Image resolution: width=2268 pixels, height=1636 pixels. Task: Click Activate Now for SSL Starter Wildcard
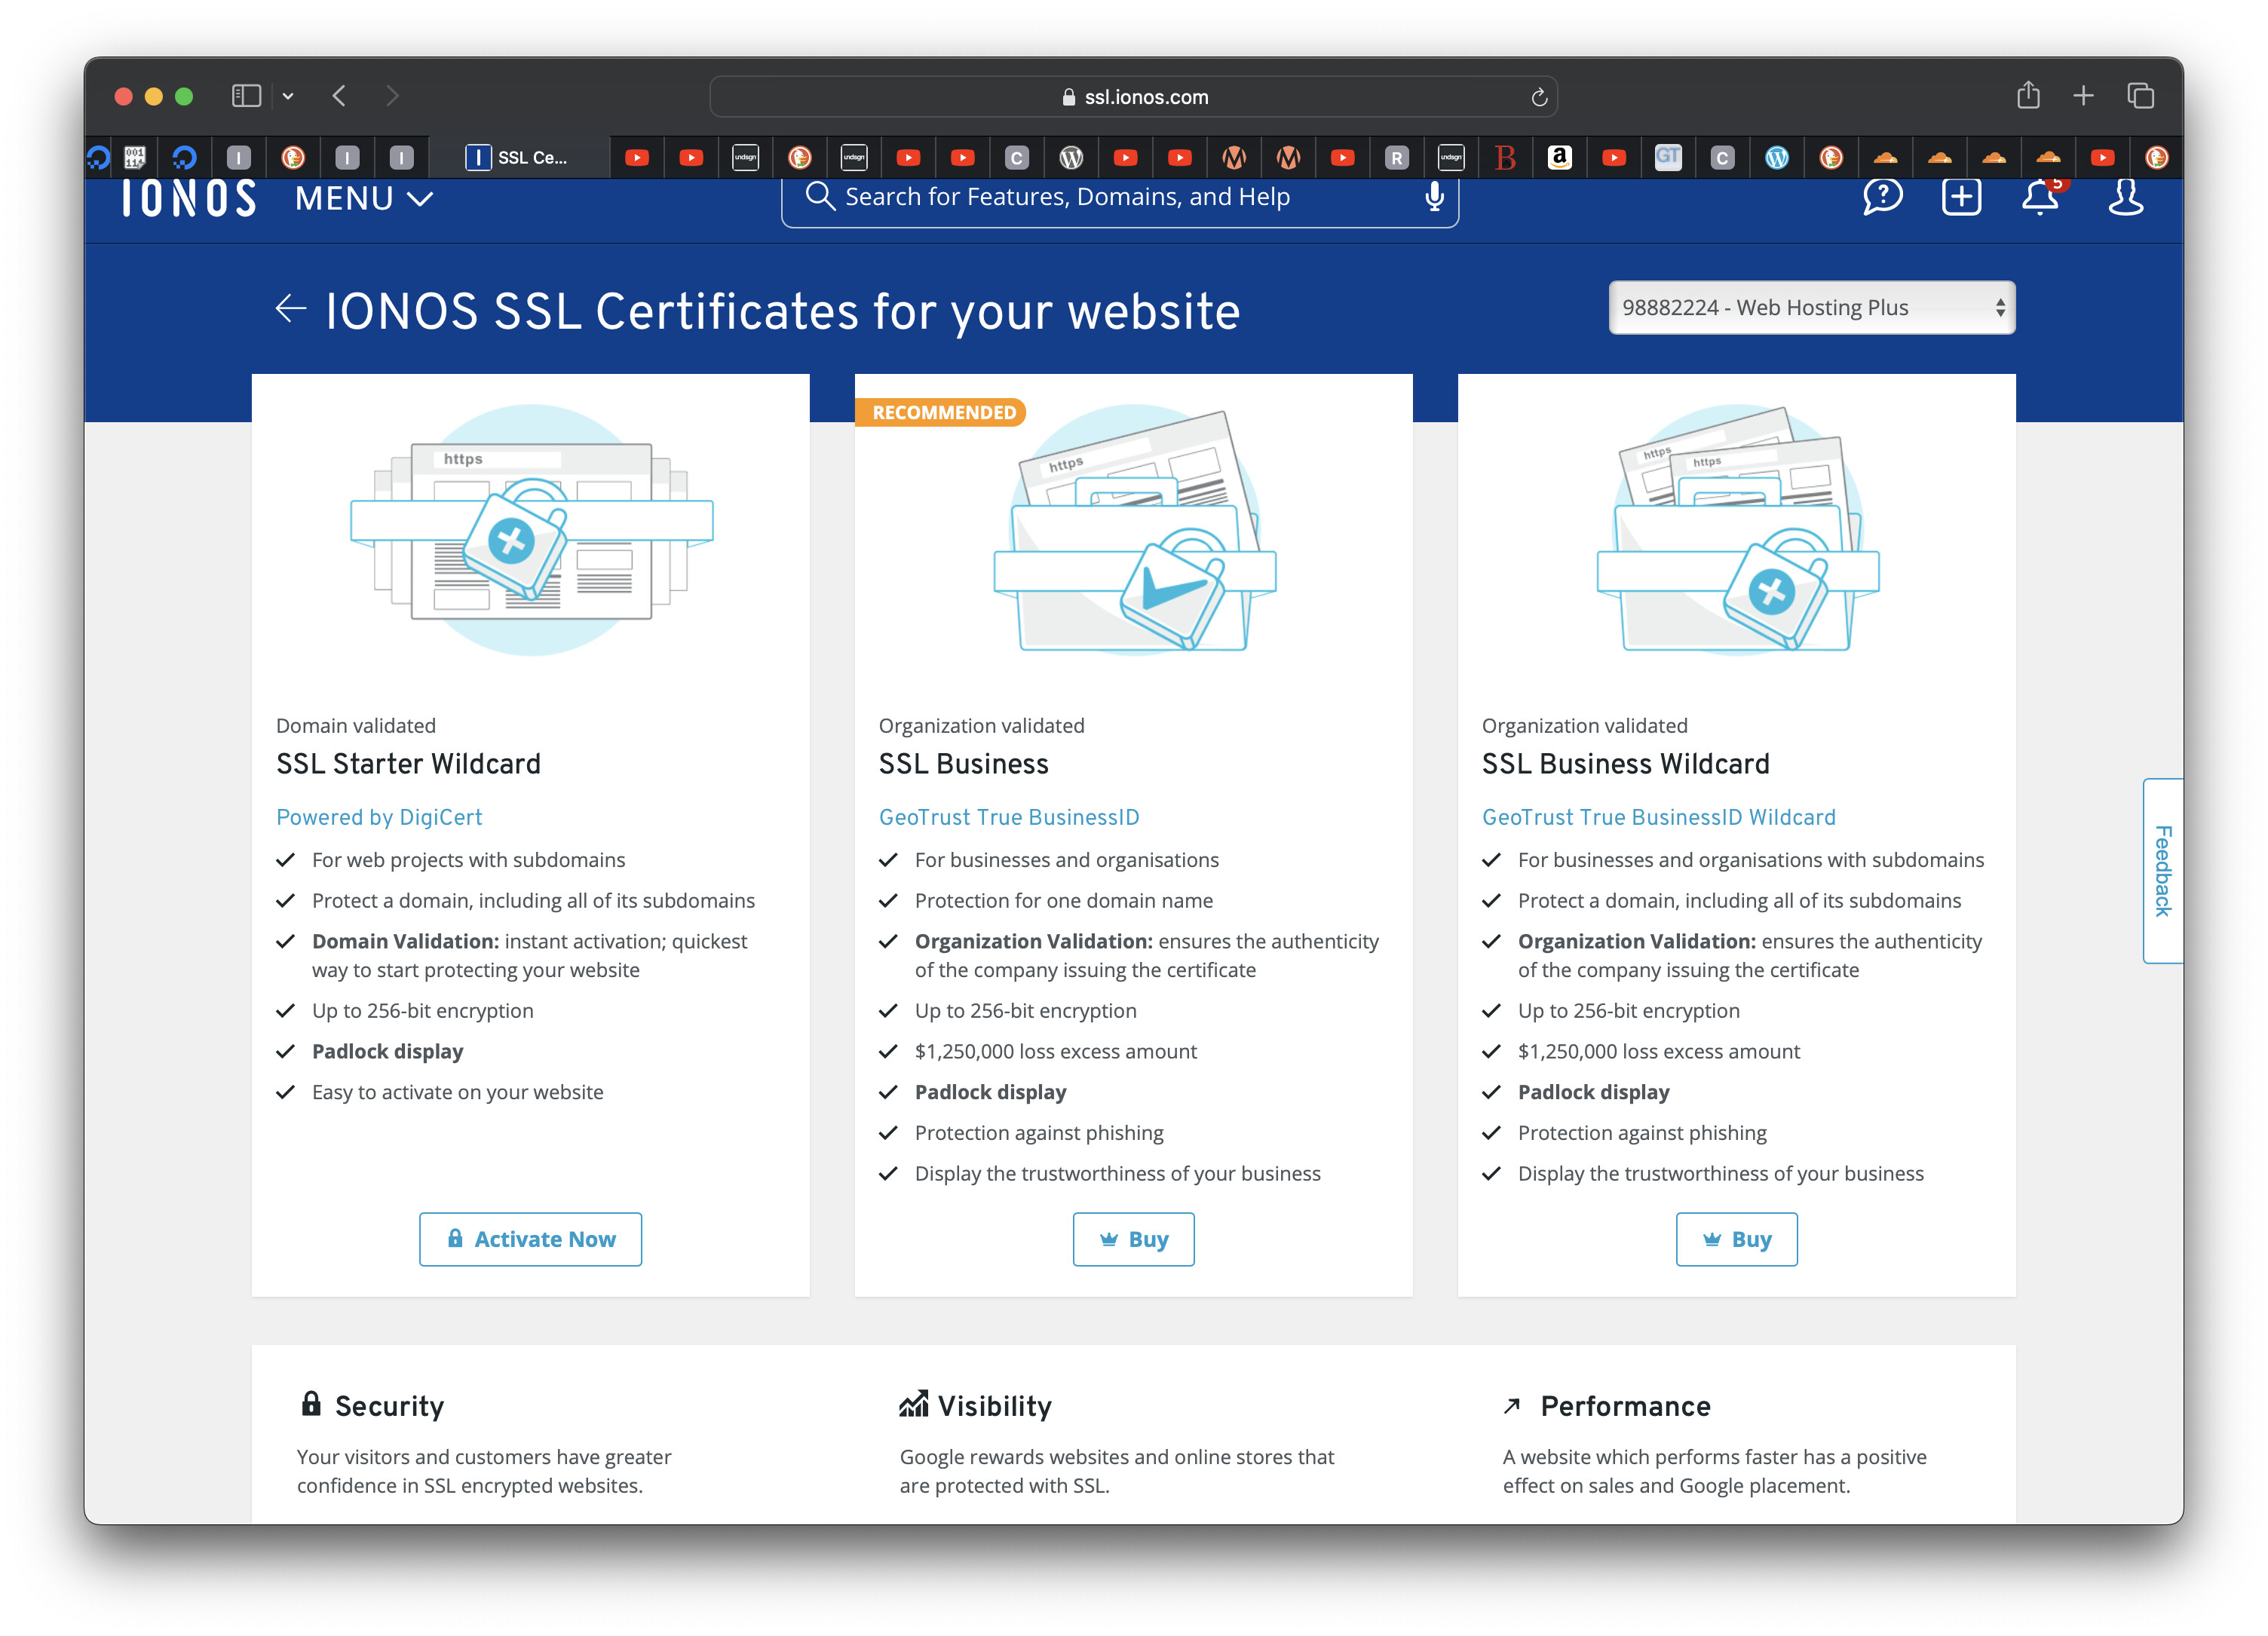pos(530,1239)
